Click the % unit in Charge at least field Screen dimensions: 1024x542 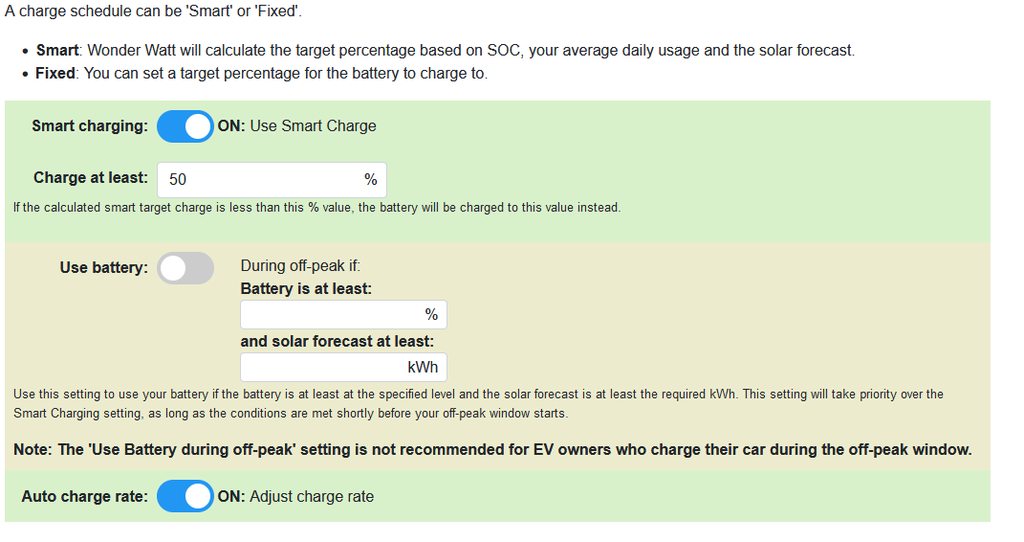click(x=371, y=180)
